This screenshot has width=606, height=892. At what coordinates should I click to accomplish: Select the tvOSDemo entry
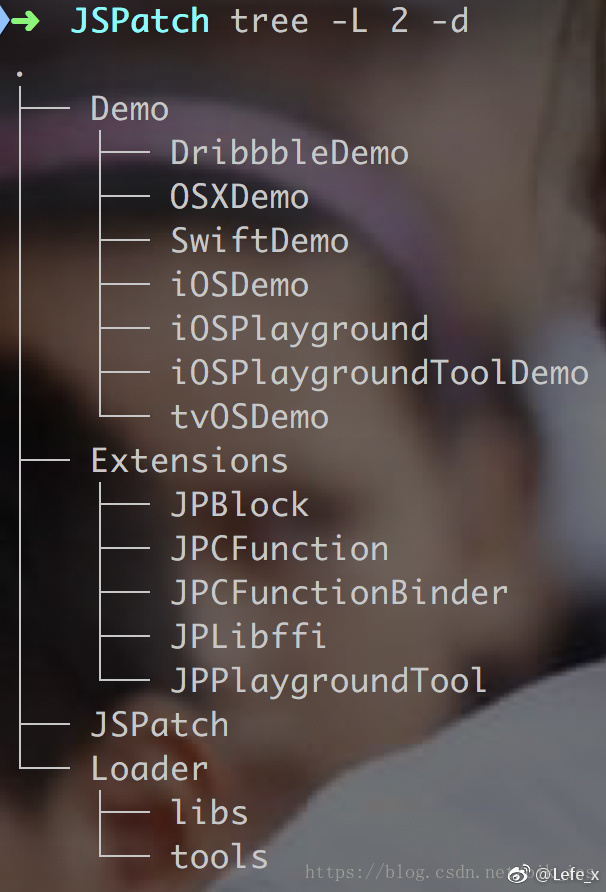pyautogui.click(x=250, y=417)
